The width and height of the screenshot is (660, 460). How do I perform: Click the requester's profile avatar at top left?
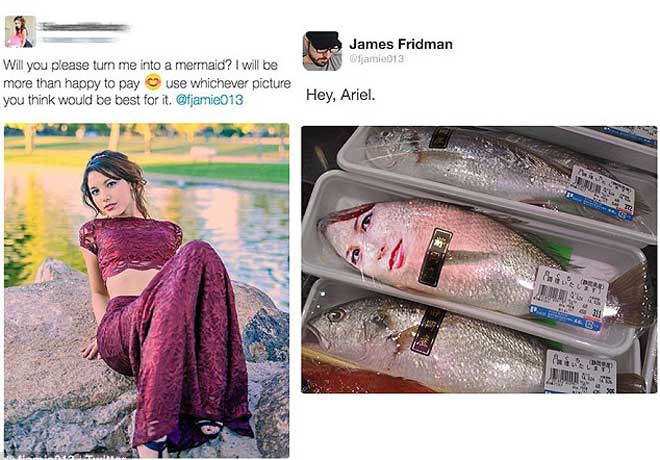[x=20, y=30]
